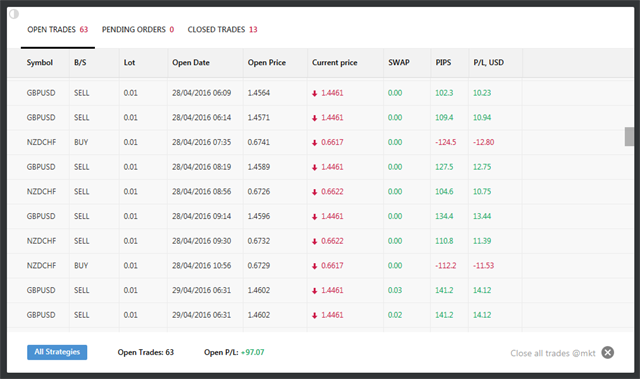The width and height of the screenshot is (640, 379).
Task: Click the SWAP value 0.02
Action: pyautogui.click(x=395, y=315)
